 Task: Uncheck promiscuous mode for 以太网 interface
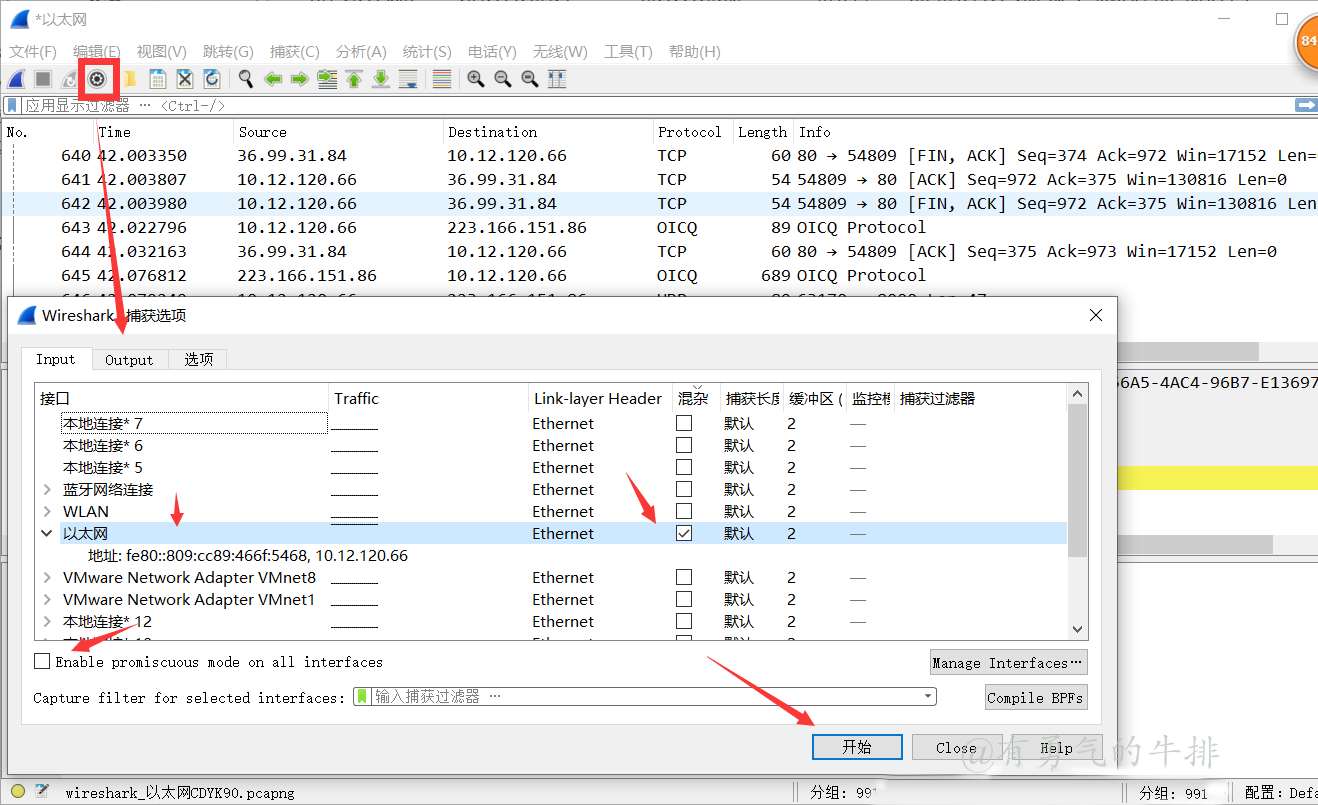click(684, 534)
